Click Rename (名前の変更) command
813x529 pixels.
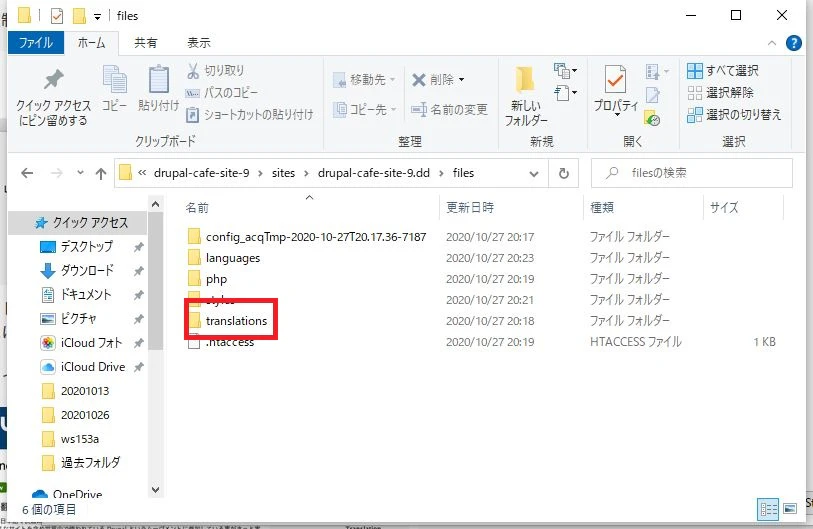point(449,109)
